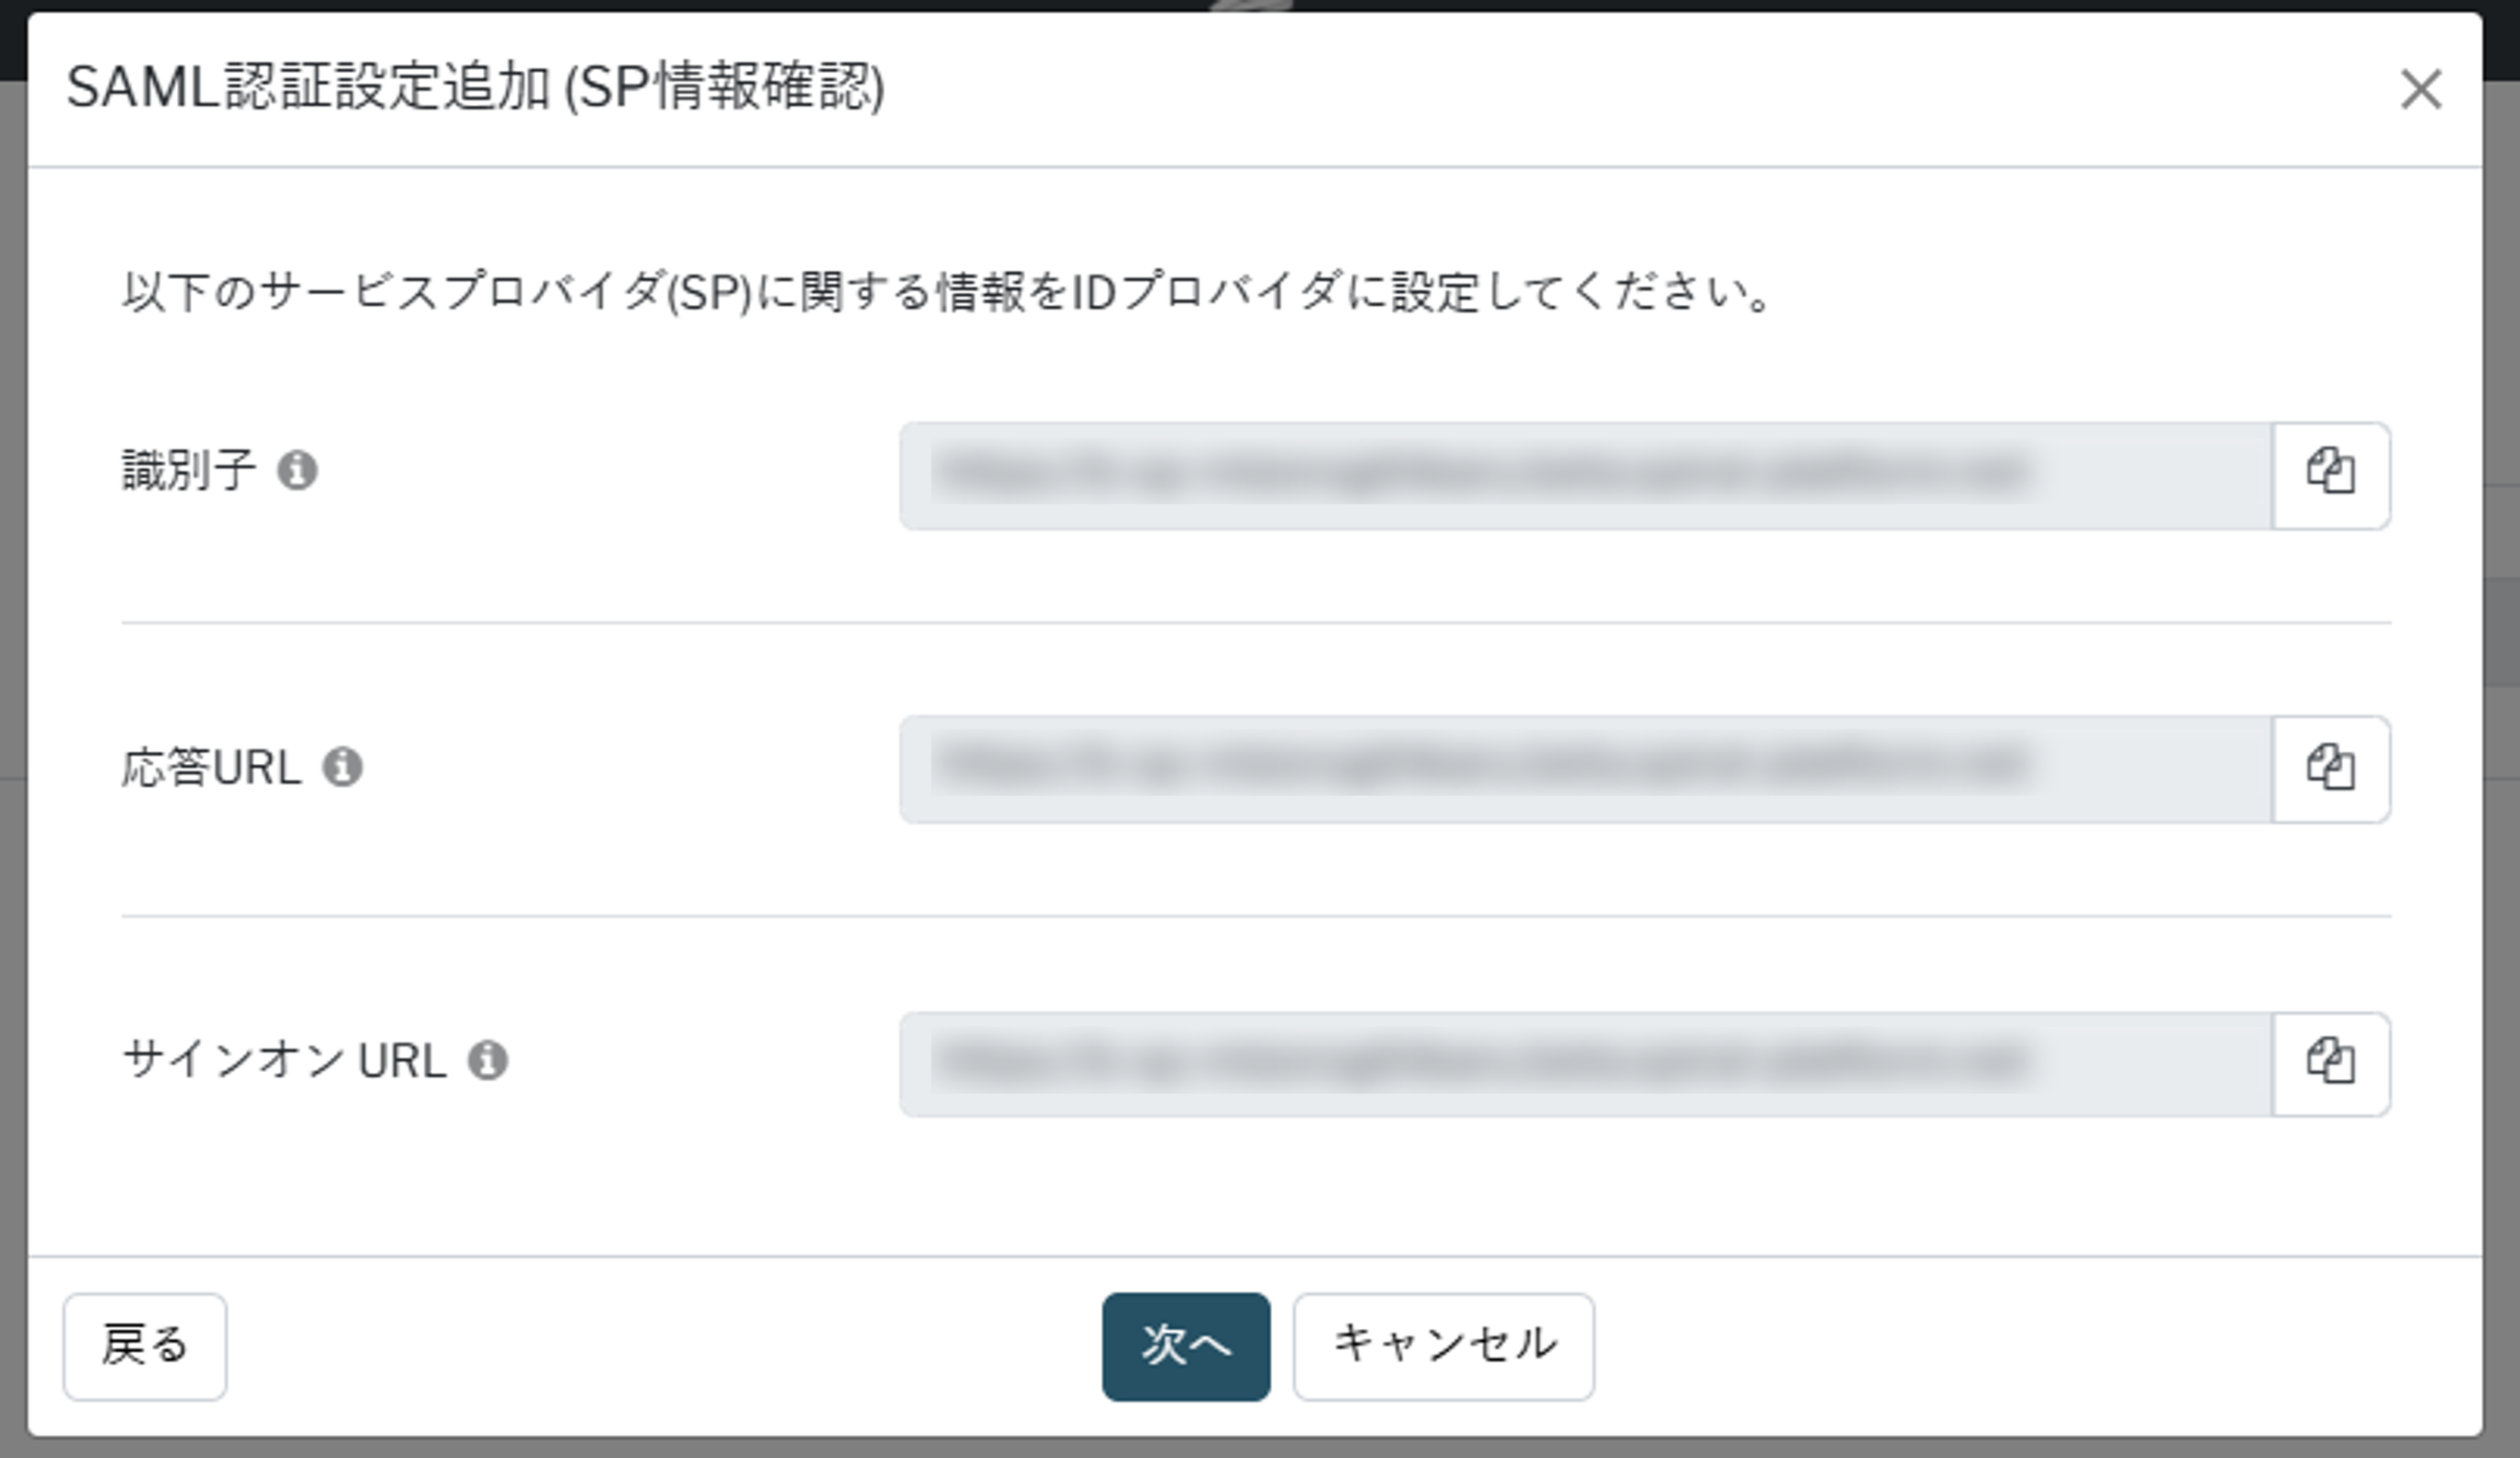Image resolution: width=2520 pixels, height=1458 pixels.
Task: Click the 応答URL field label text
Action: click(x=211, y=768)
